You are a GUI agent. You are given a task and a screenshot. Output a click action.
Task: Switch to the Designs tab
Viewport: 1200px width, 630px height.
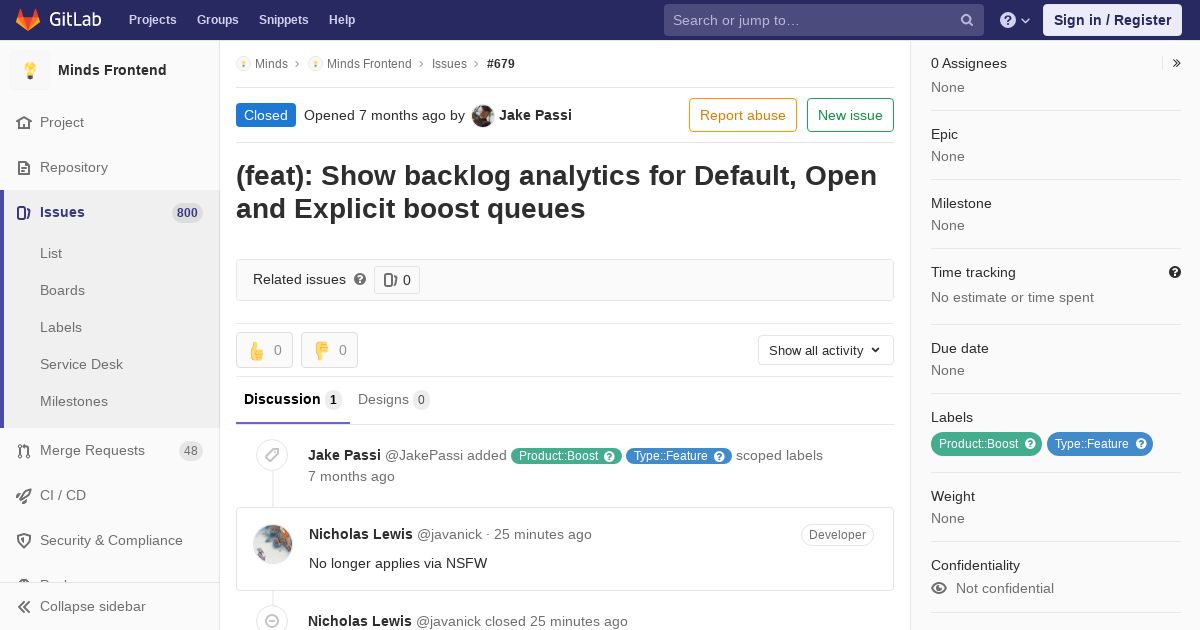point(394,399)
